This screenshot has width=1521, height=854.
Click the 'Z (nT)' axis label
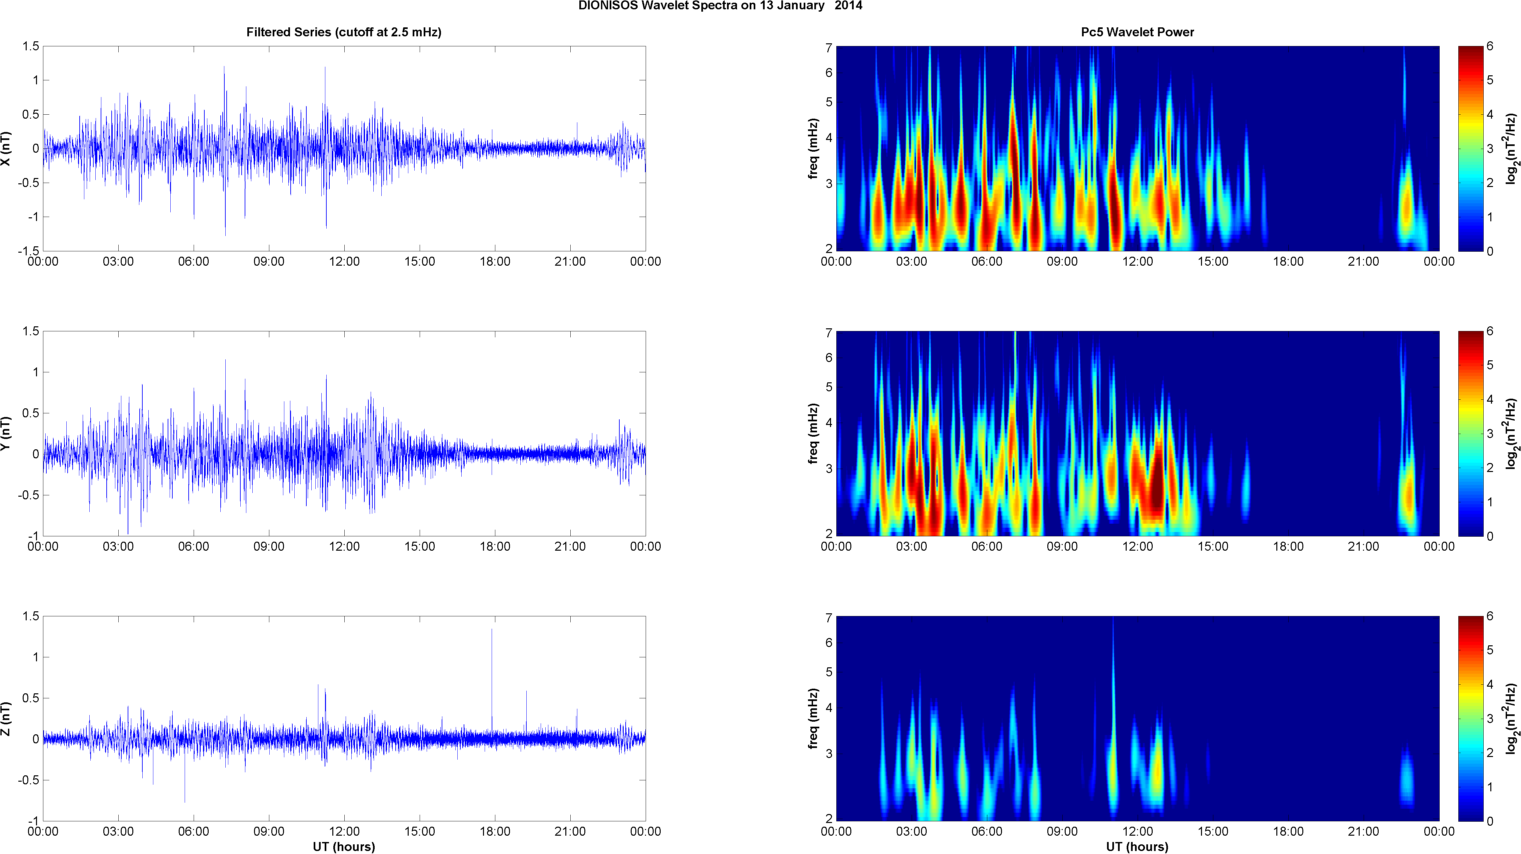[x=7, y=718]
